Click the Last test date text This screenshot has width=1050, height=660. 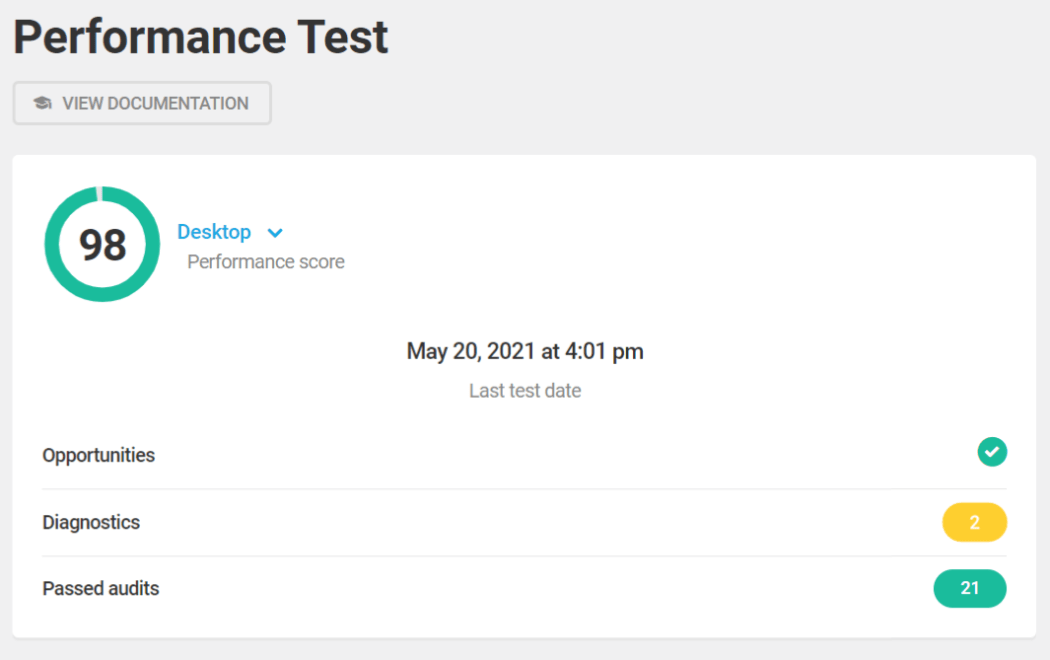tap(525, 390)
